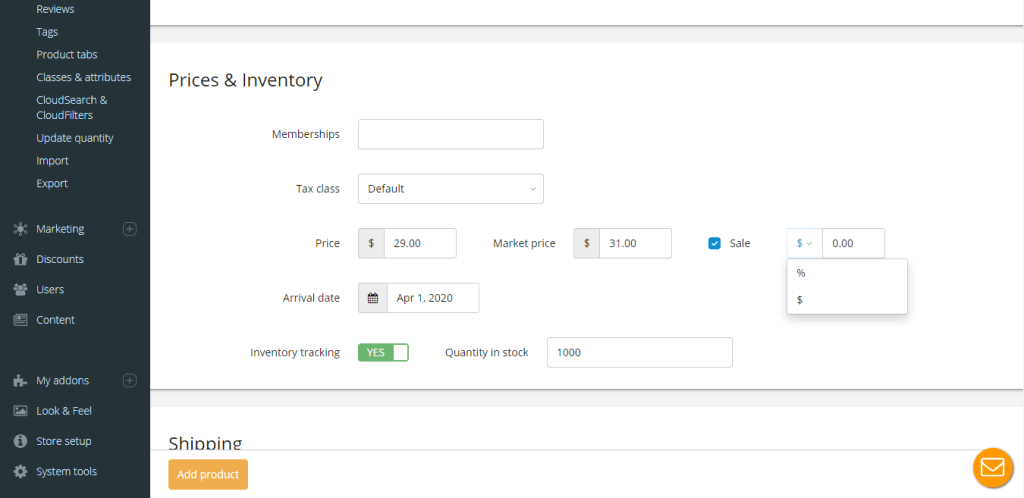
Task: Click the Inventory tracking label
Action: click(295, 352)
